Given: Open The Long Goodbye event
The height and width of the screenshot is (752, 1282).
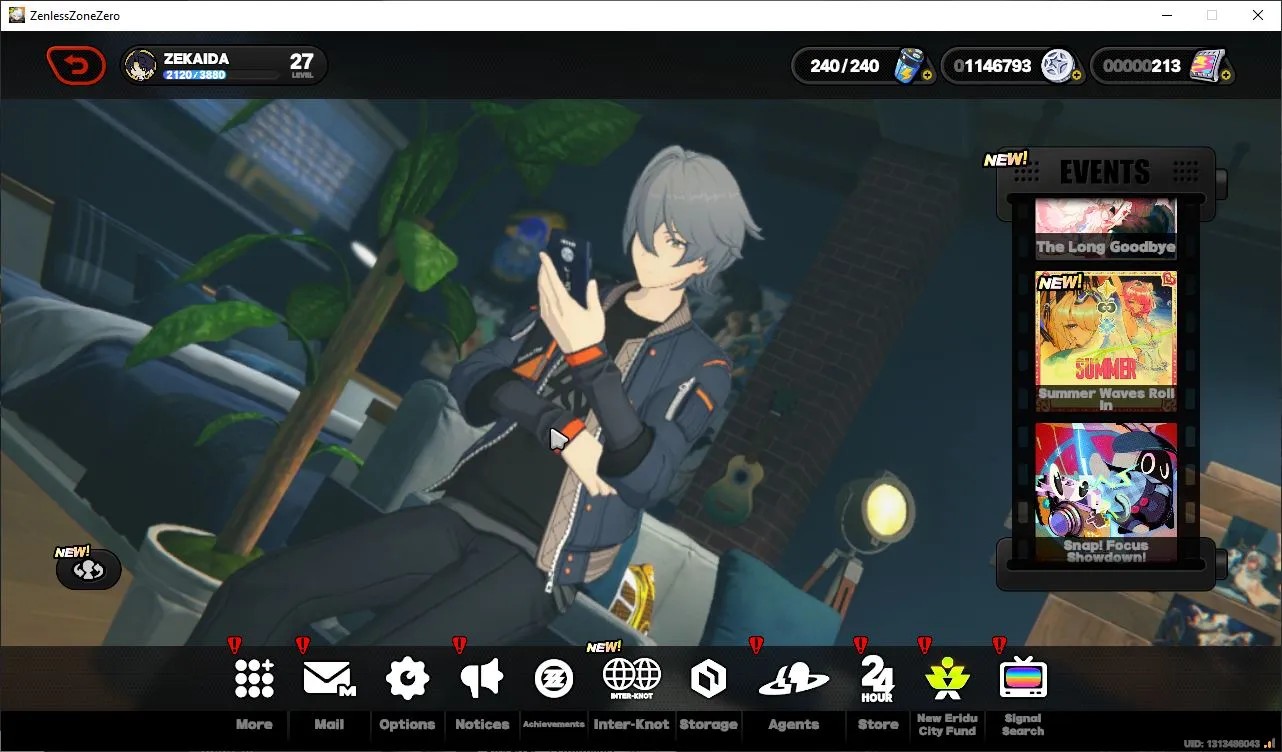Looking at the screenshot, I should tap(1106, 229).
